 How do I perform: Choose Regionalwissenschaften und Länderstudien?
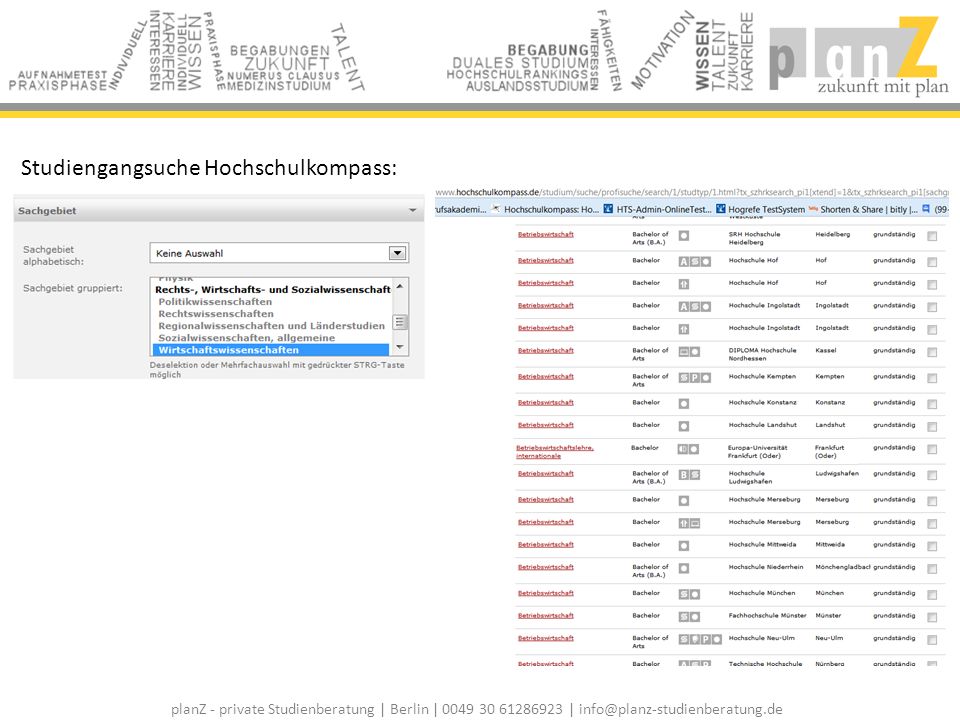pyautogui.click(x=271, y=326)
